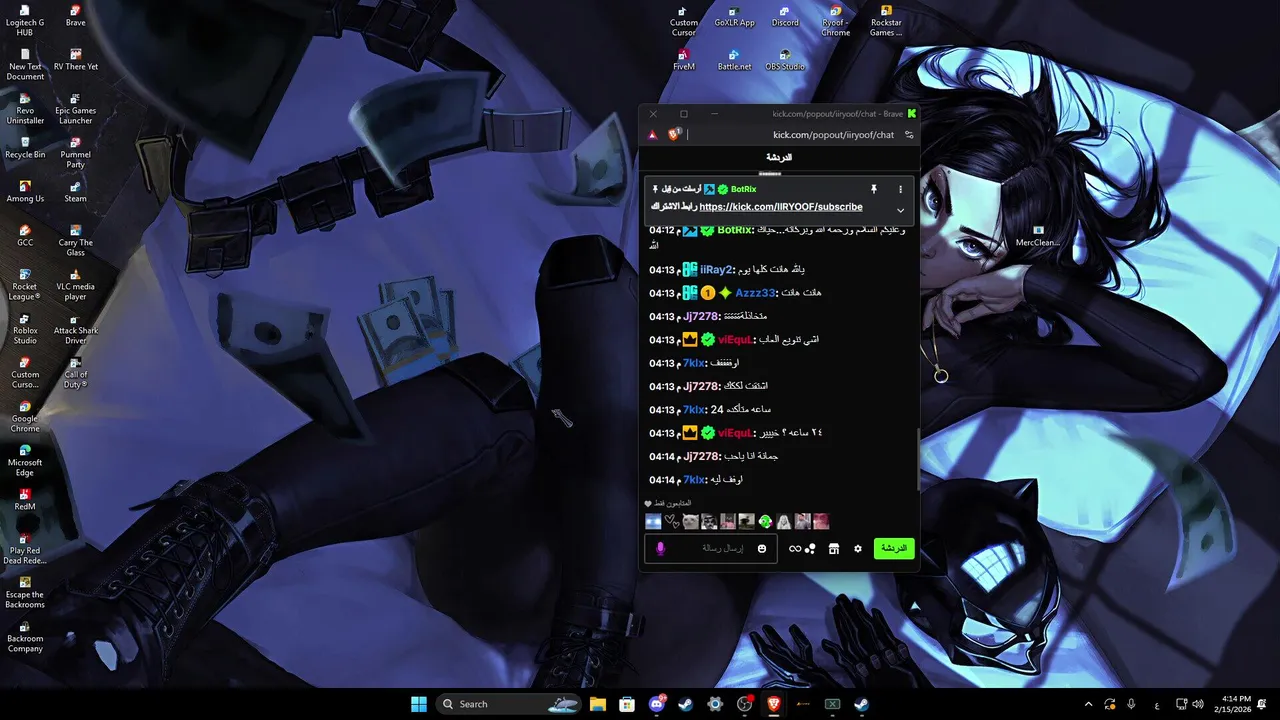This screenshot has width=1280, height=720.
Task: Click username Azzz33 in chat
Action: (x=756, y=293)
